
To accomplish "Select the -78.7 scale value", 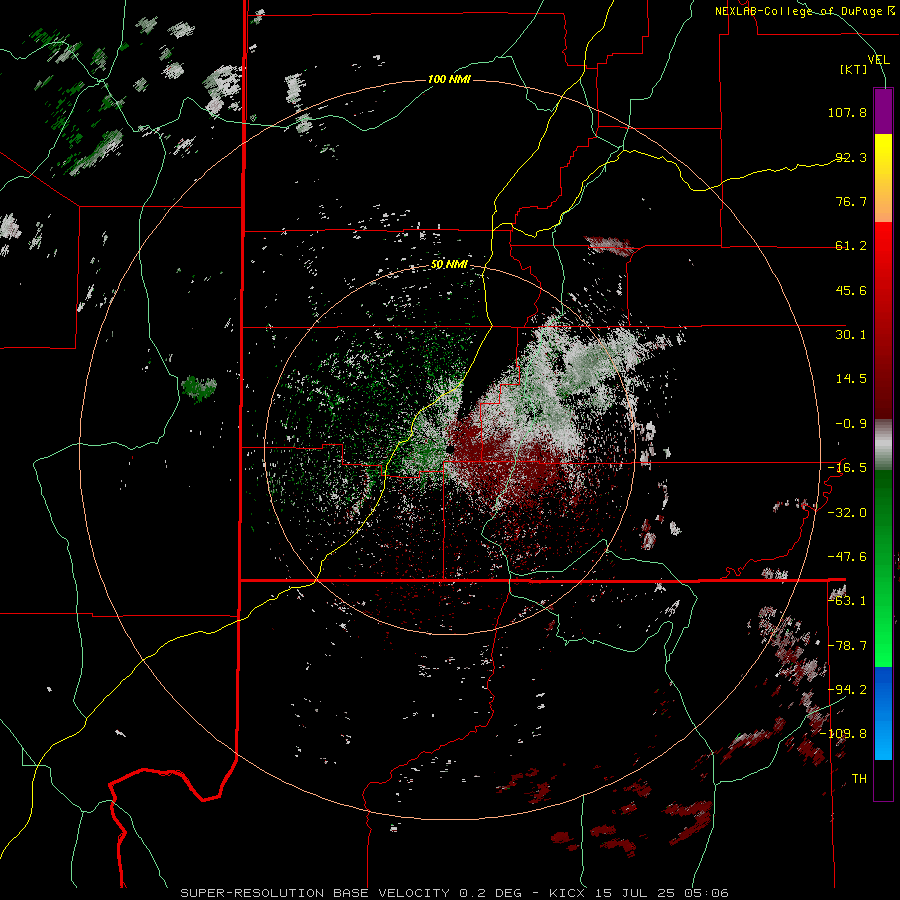I will (x=847, y=646).
